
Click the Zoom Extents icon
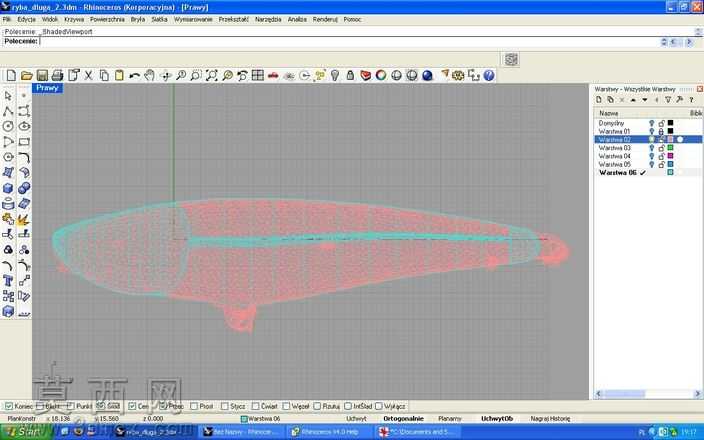(x=211, y=75)
